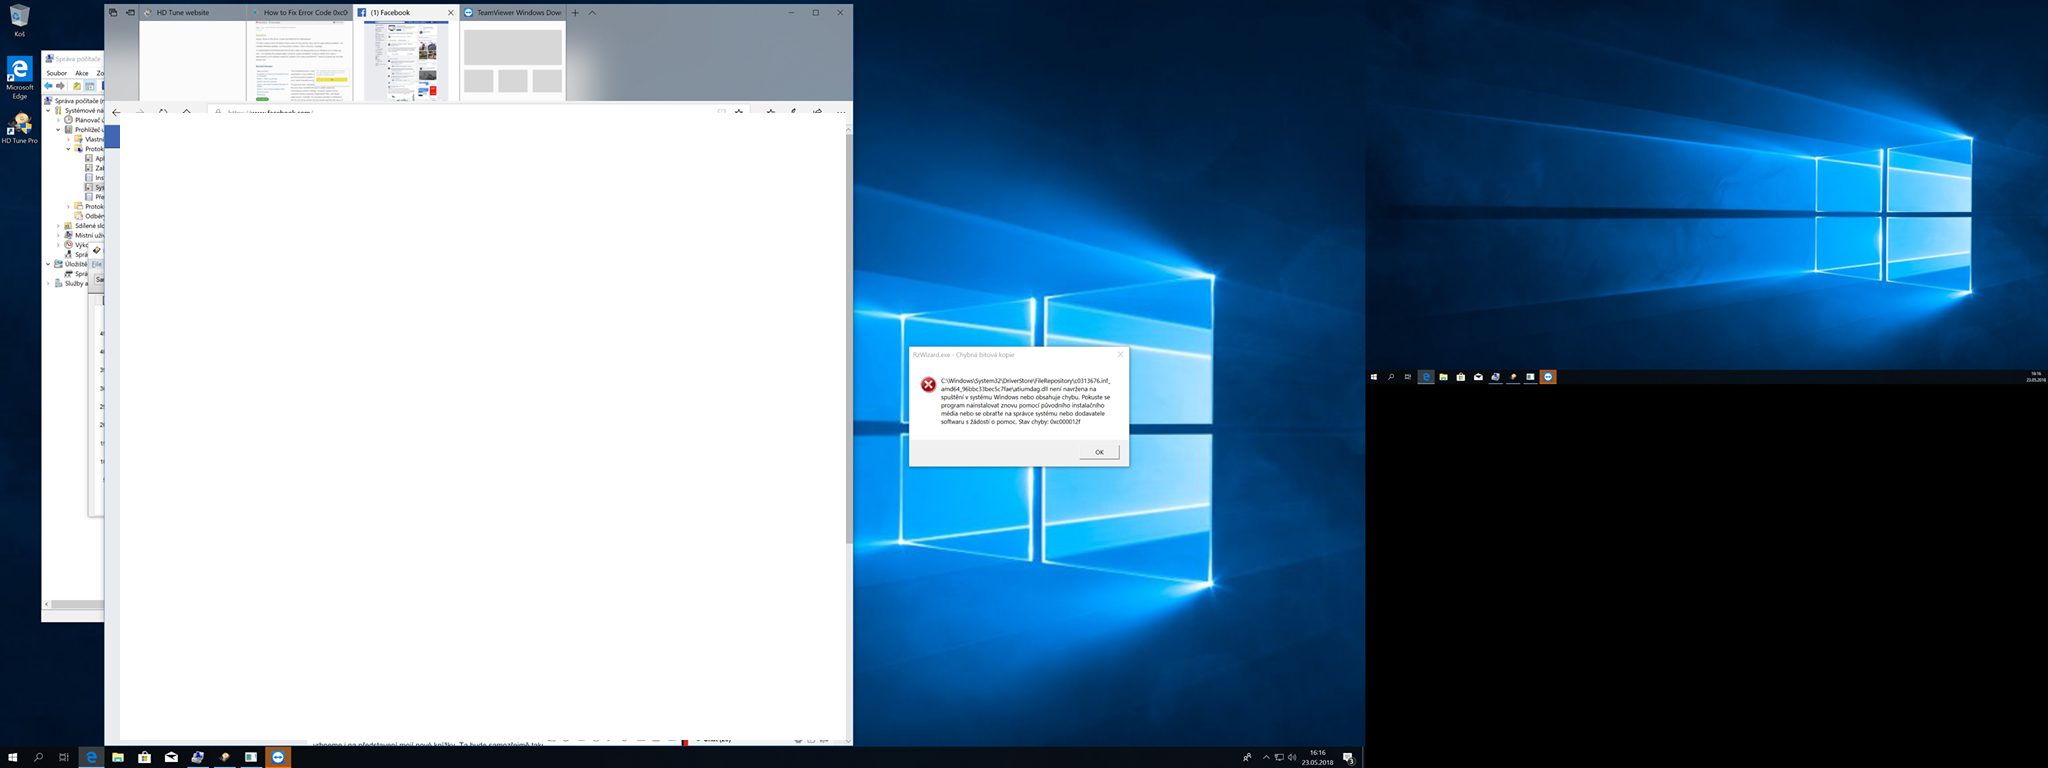The image size is (2048, 768).
Task: Click the Task View taskbar icon
Action: click(63, 757)
